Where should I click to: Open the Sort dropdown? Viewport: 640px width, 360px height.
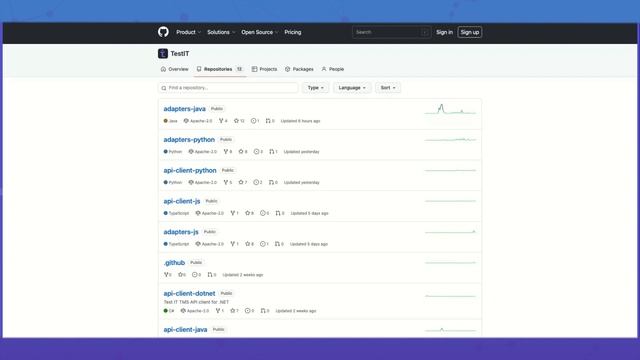pos(388,88)
